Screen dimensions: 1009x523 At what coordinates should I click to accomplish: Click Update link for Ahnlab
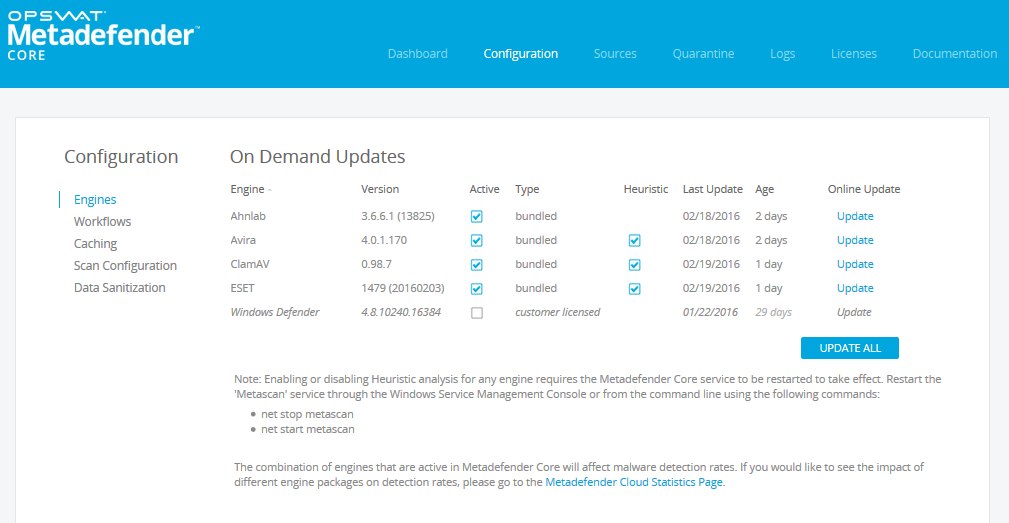855,216
